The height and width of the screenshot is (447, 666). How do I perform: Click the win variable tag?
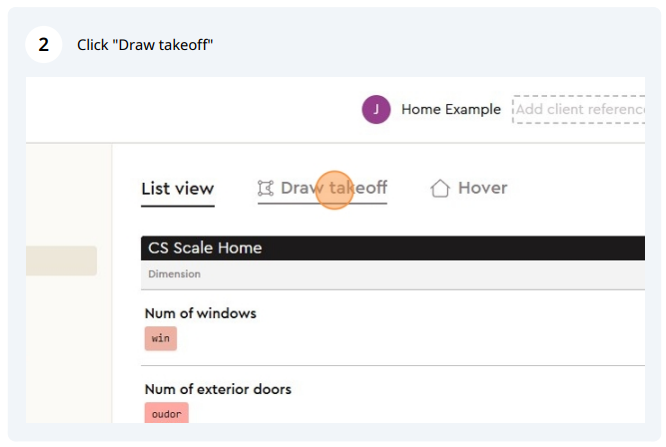[x=161, y=338]
